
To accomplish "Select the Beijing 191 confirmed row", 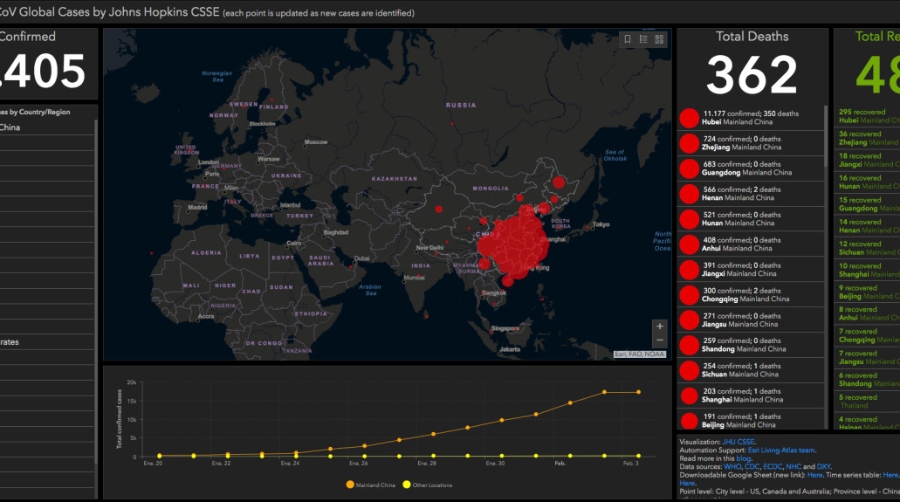I will click(751, 420).
